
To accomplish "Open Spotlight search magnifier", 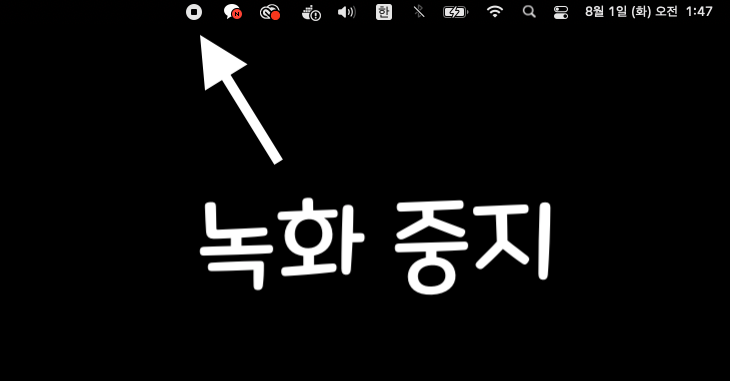I will click(x=529, y=12).
